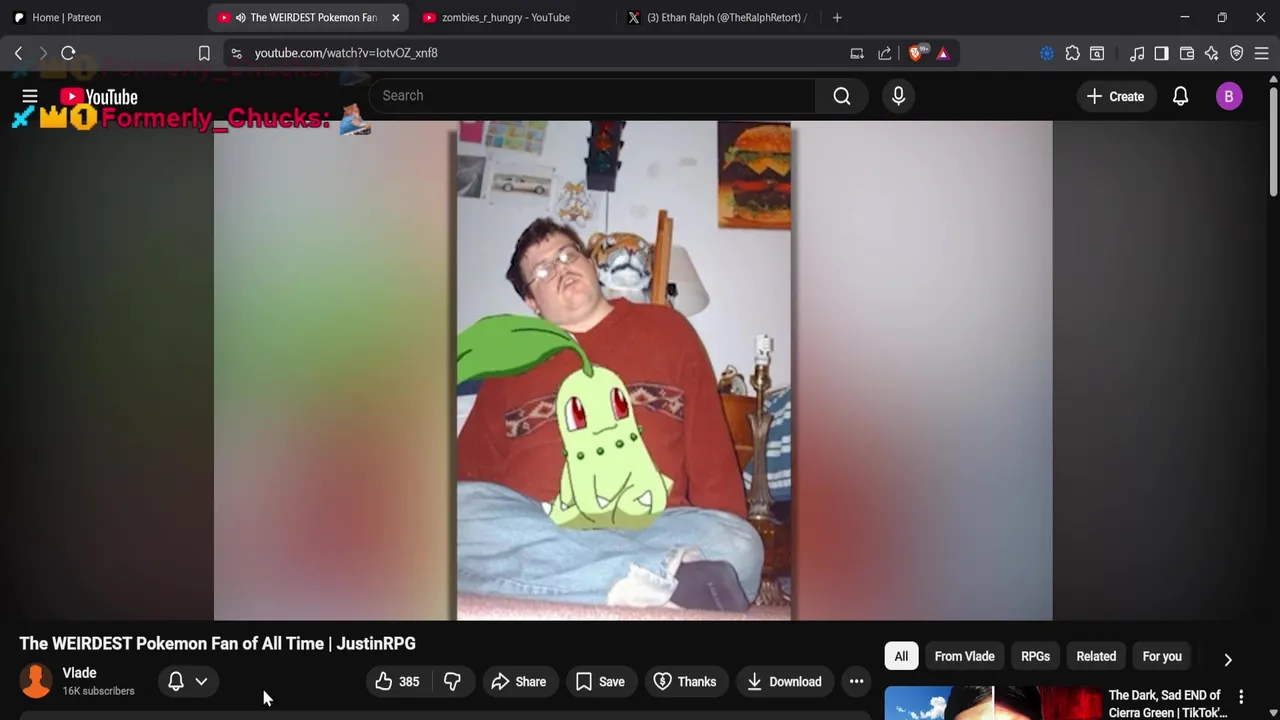Bookmark this page

click(x=204, y=53)
